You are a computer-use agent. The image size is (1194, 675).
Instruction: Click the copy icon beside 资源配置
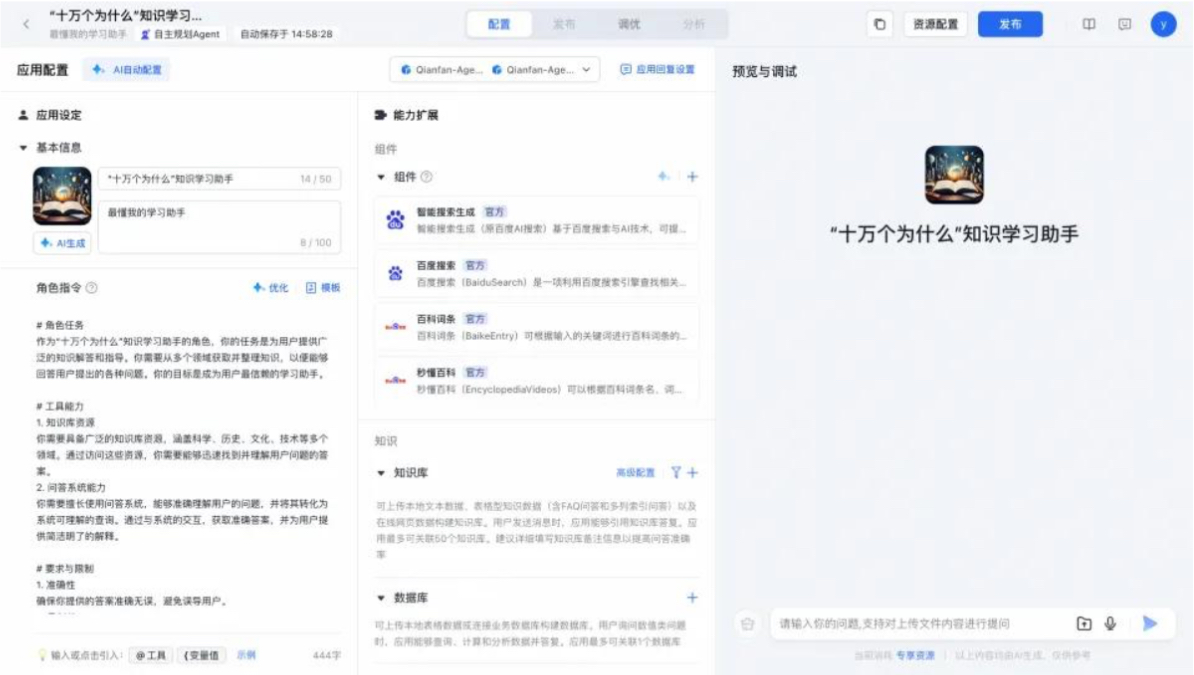880,24
